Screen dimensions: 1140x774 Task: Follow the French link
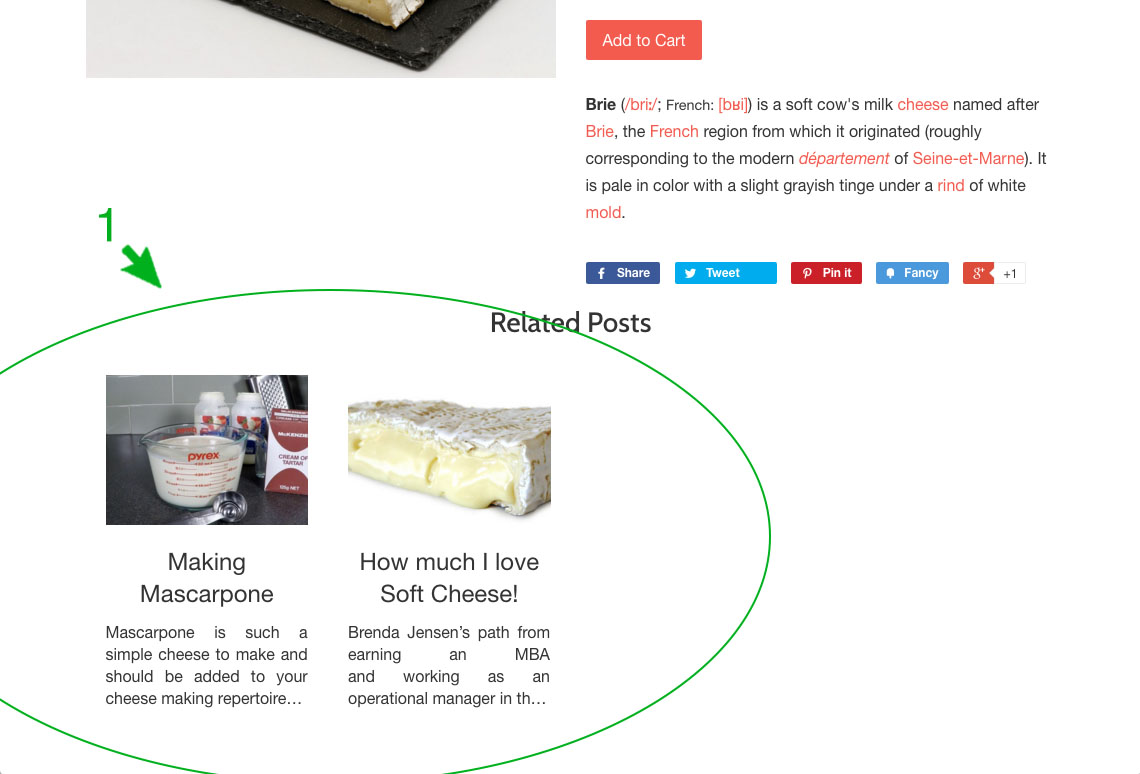[x=674, y=132]
